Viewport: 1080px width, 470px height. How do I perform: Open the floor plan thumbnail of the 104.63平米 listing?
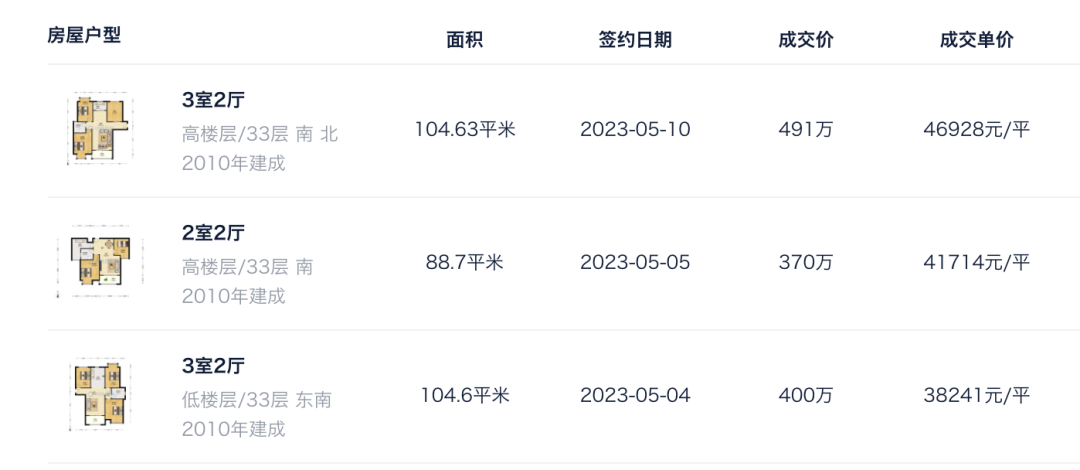[101, 129]
